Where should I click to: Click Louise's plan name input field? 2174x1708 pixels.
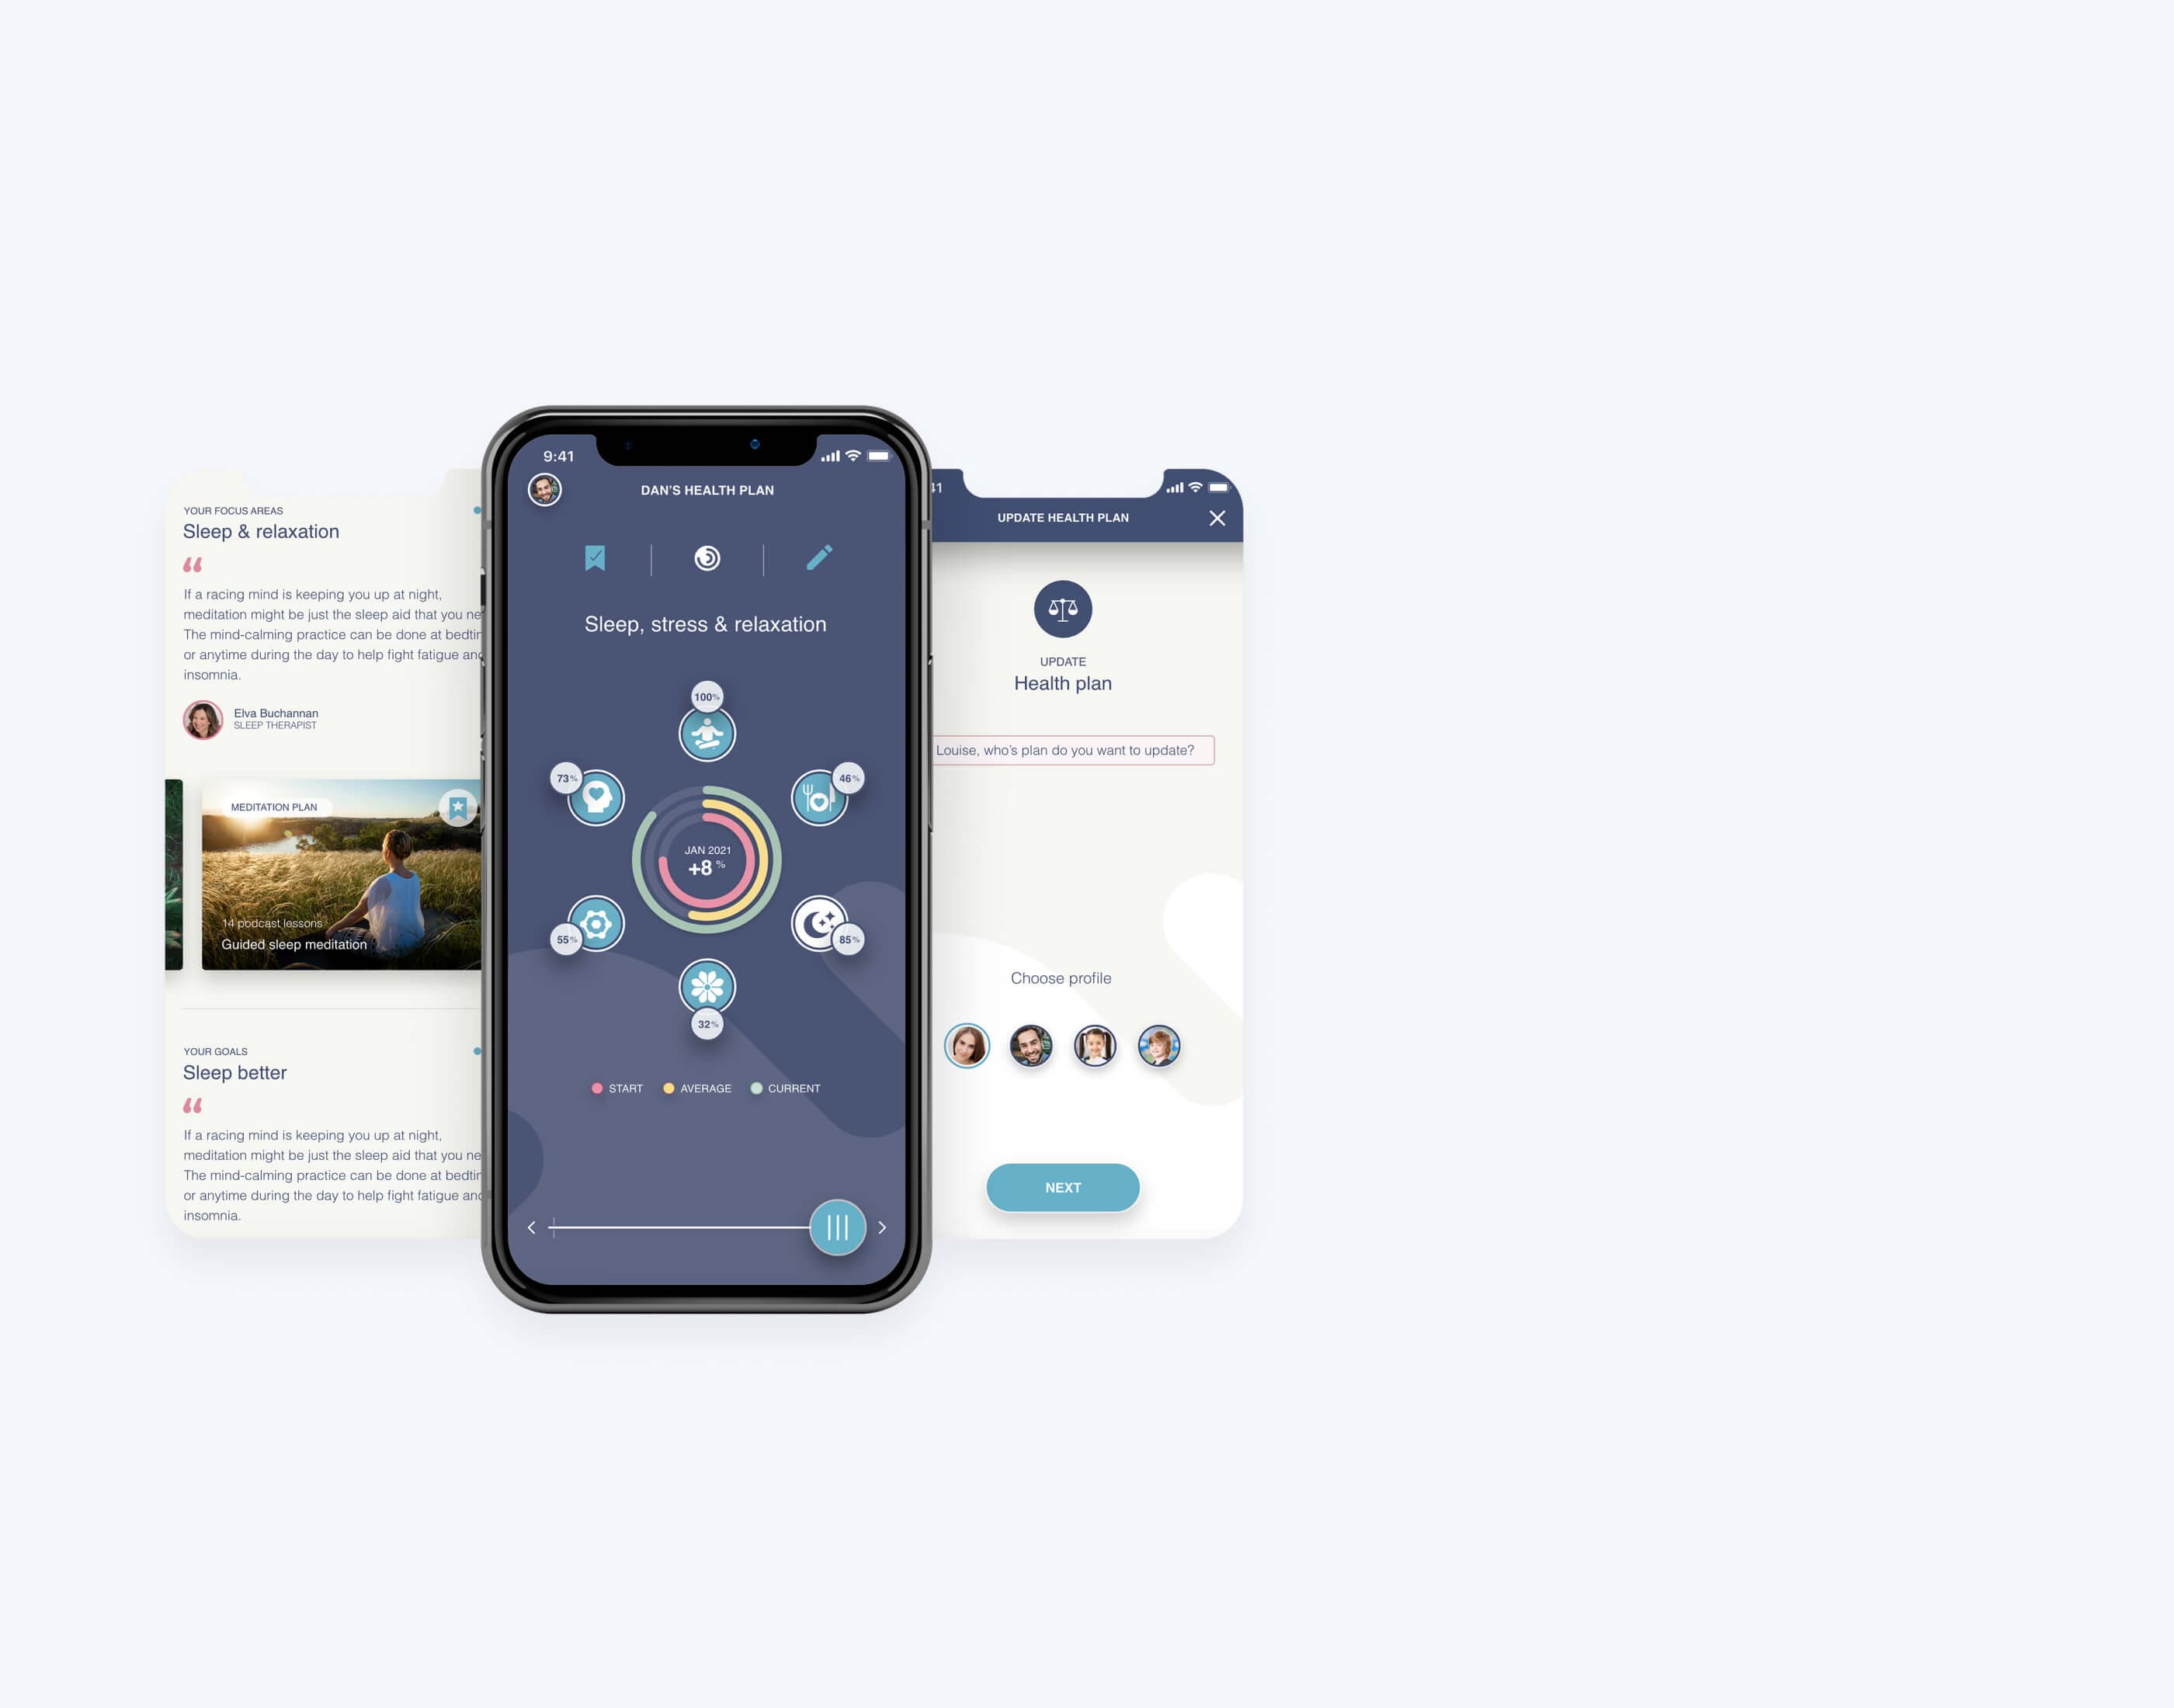[x=1061, y=750]
